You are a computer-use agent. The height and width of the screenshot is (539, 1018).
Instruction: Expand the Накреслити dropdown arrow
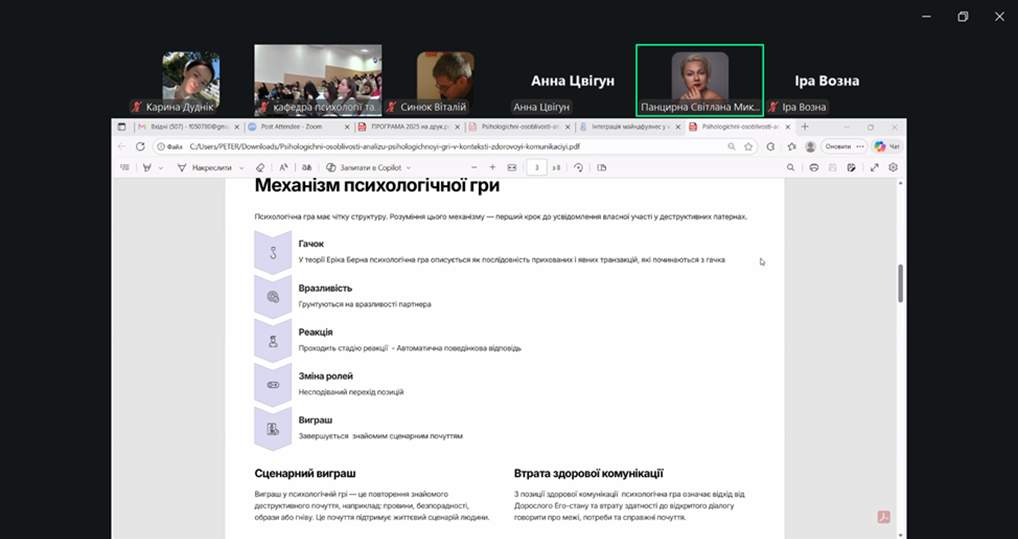click(x=241, y=168)
